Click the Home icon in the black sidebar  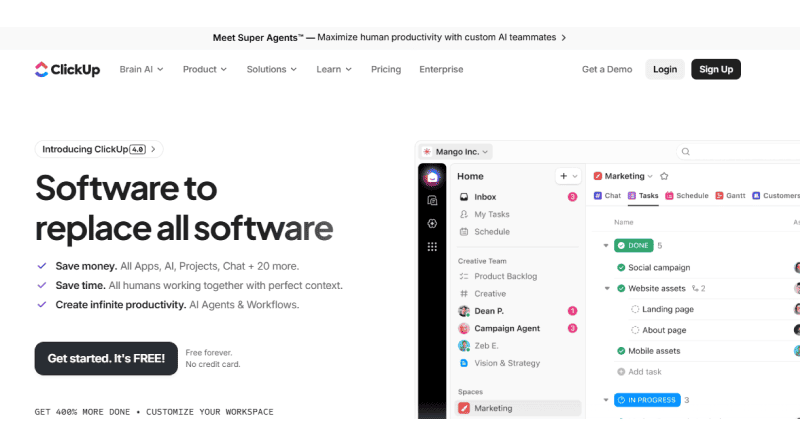[432, 177]
